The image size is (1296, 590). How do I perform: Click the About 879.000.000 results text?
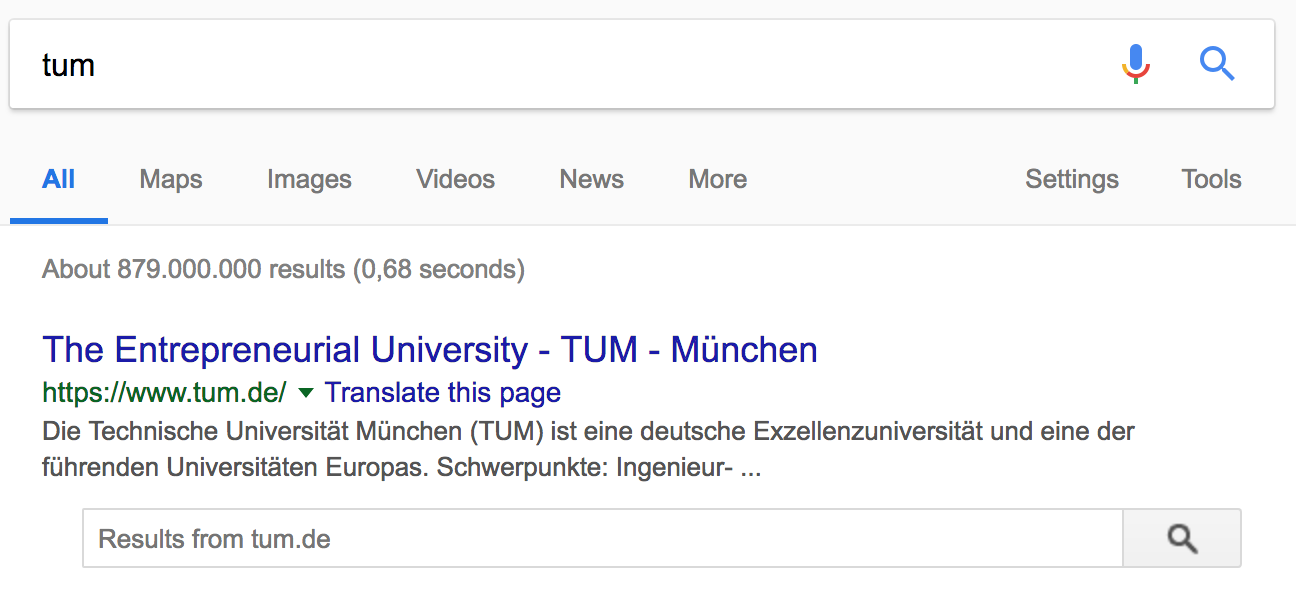[283, 269]
